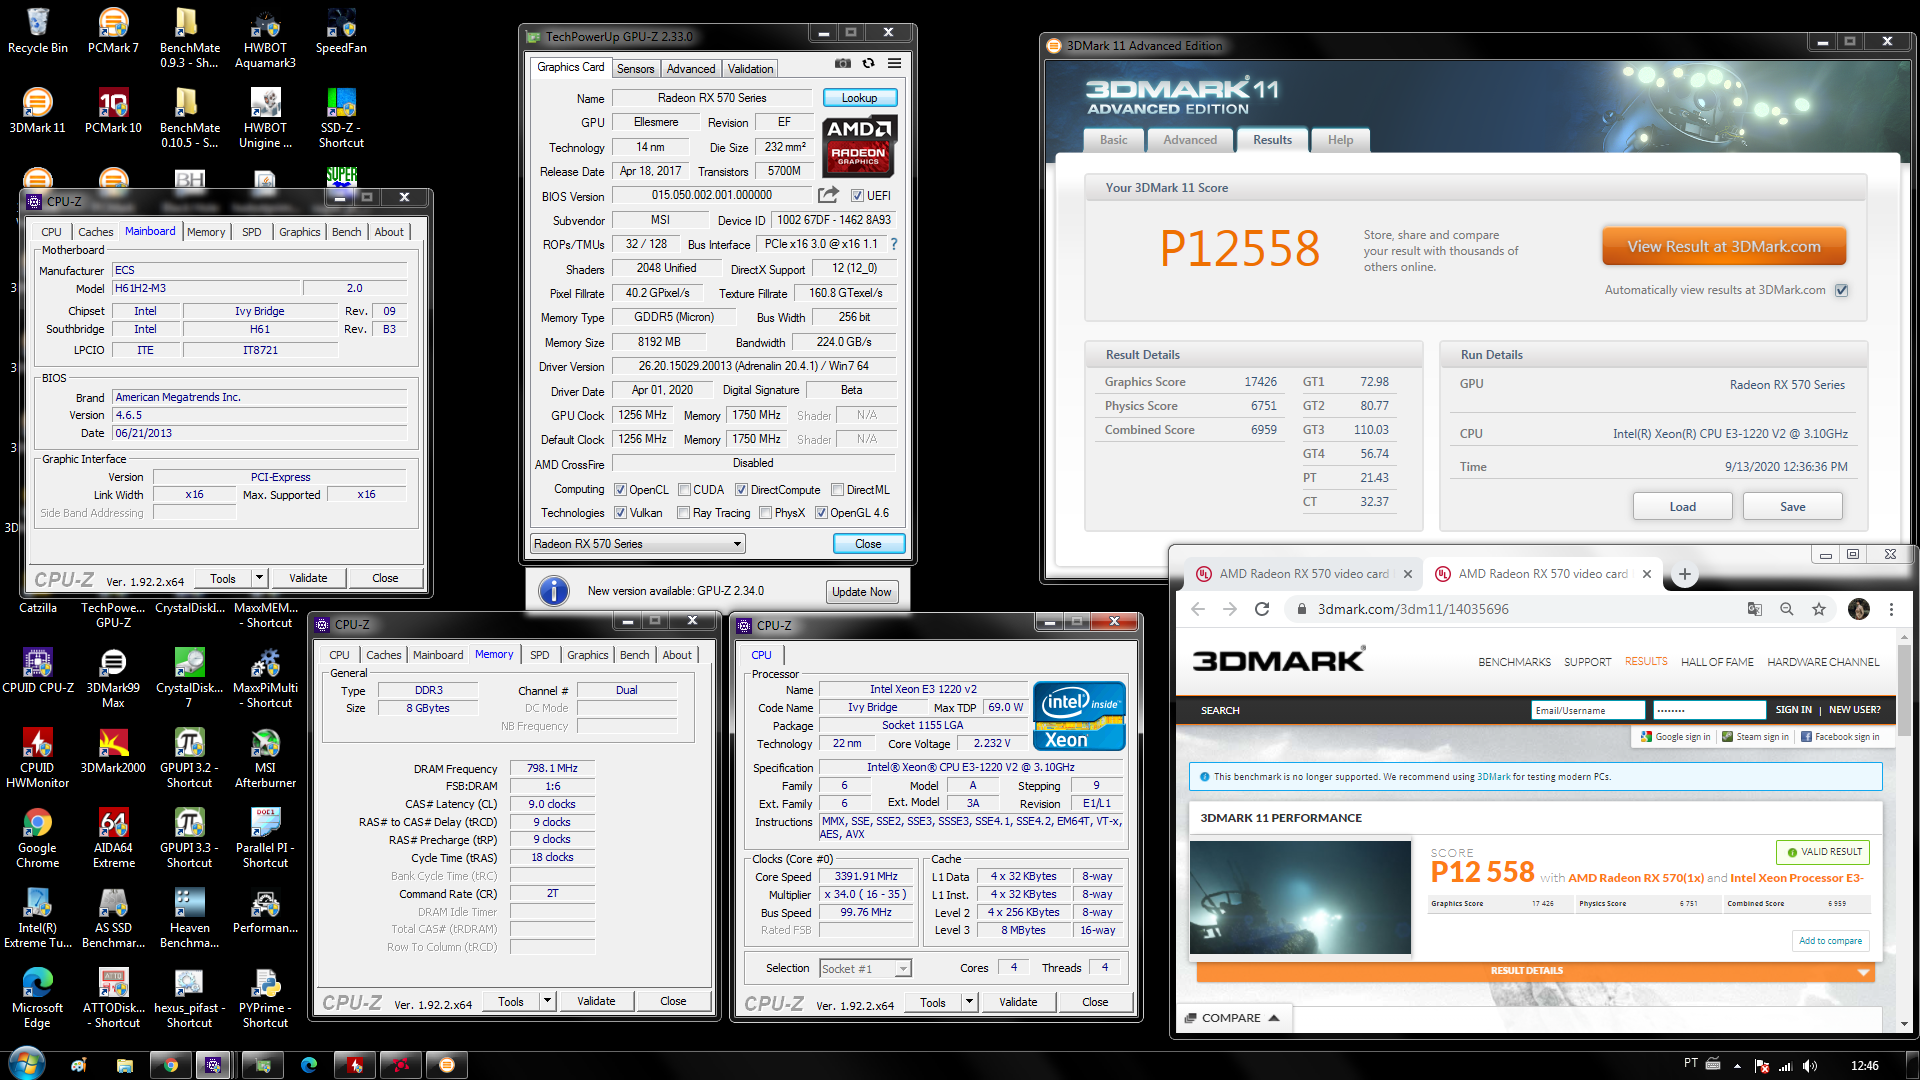The height and width of the screenshot is (1080, 1920).
Task: Expand Tools dropdown arrow in Memory CPU-Z
Action: pyautogui.click(x=547, y=1001)
